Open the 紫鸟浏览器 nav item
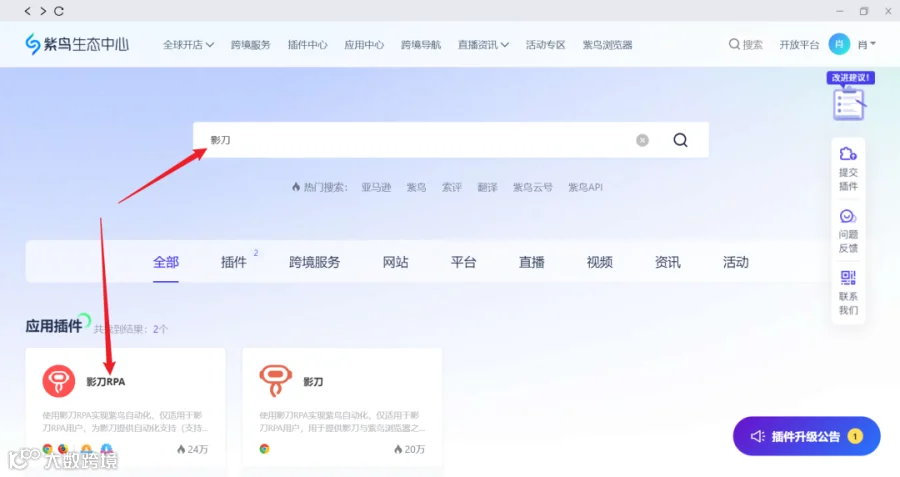 [x=607, y=45]
